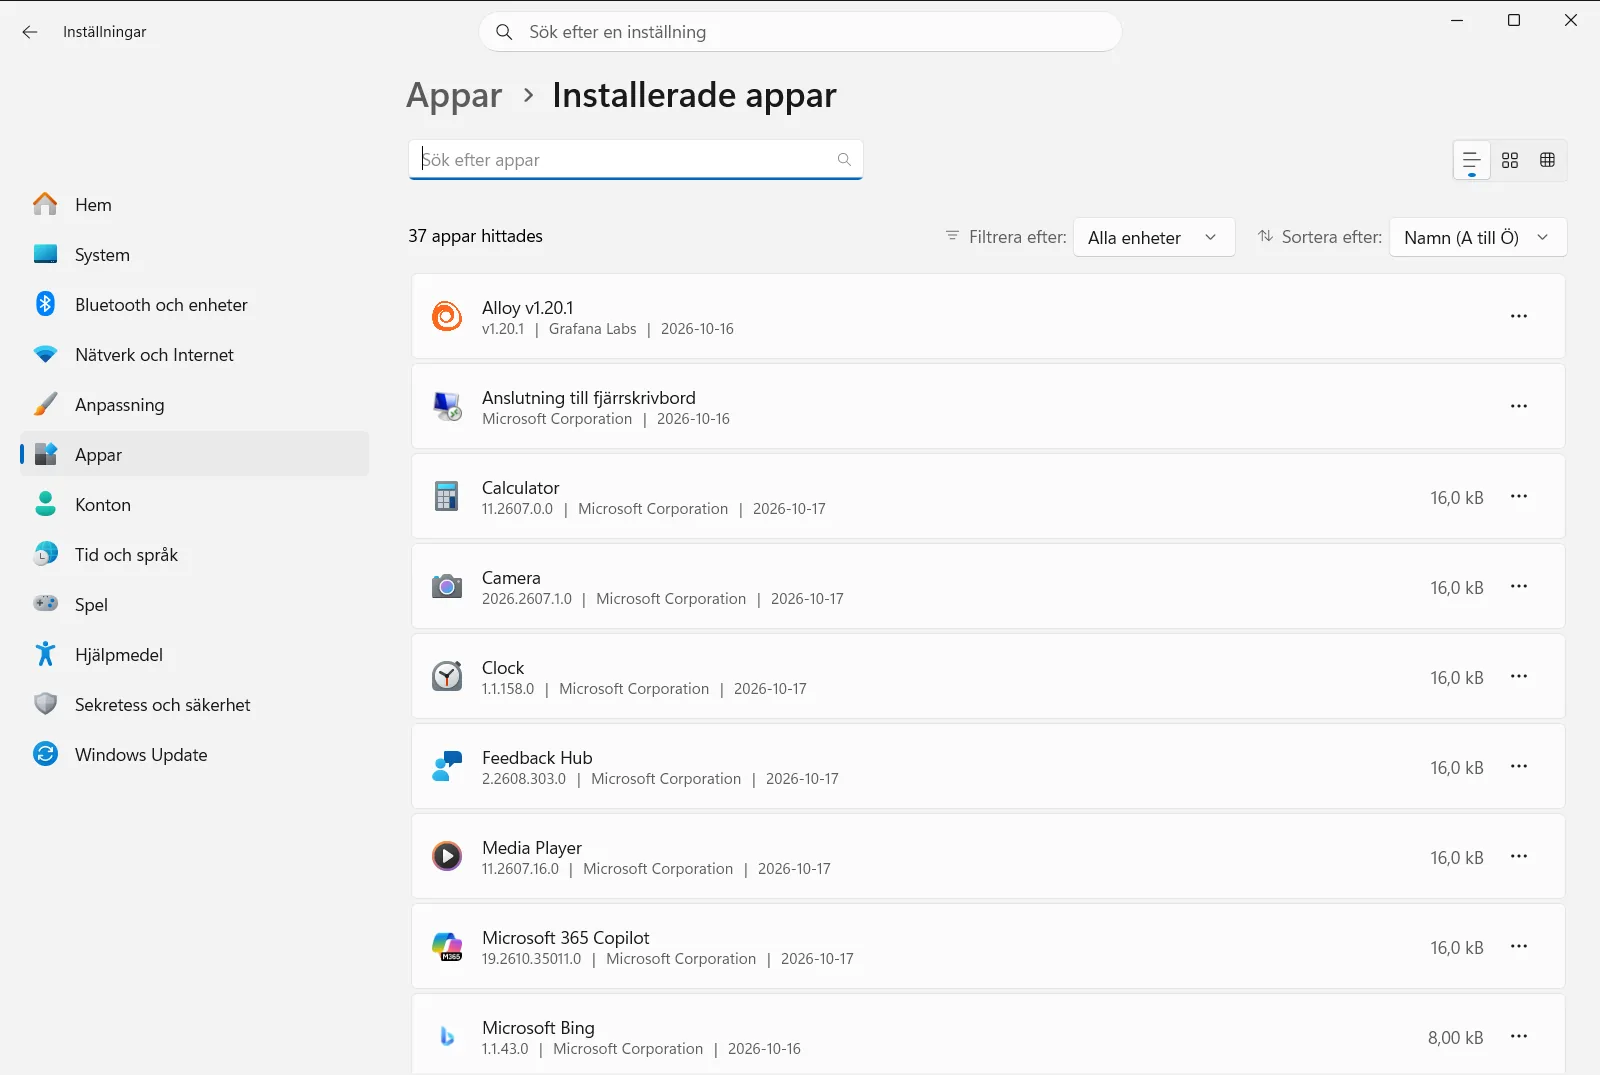Click the Clock app icon

(x=447, y=676)
